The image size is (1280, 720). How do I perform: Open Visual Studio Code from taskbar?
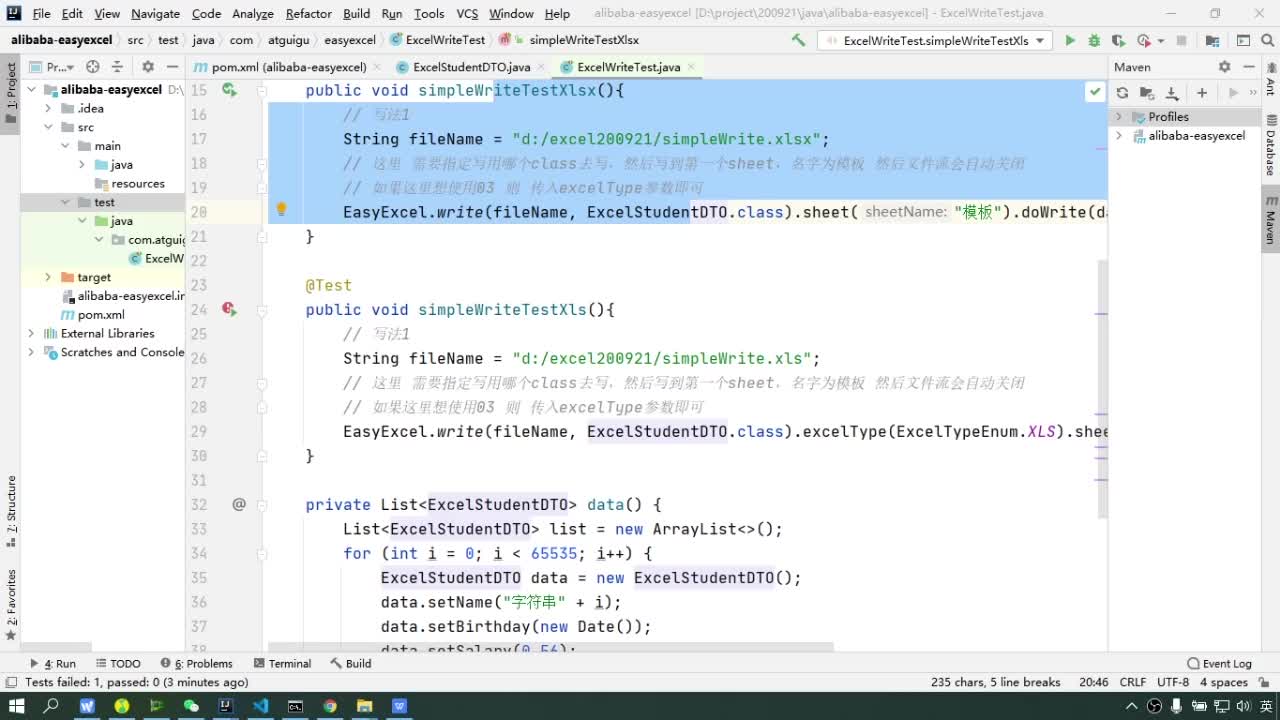pos(260,706)
